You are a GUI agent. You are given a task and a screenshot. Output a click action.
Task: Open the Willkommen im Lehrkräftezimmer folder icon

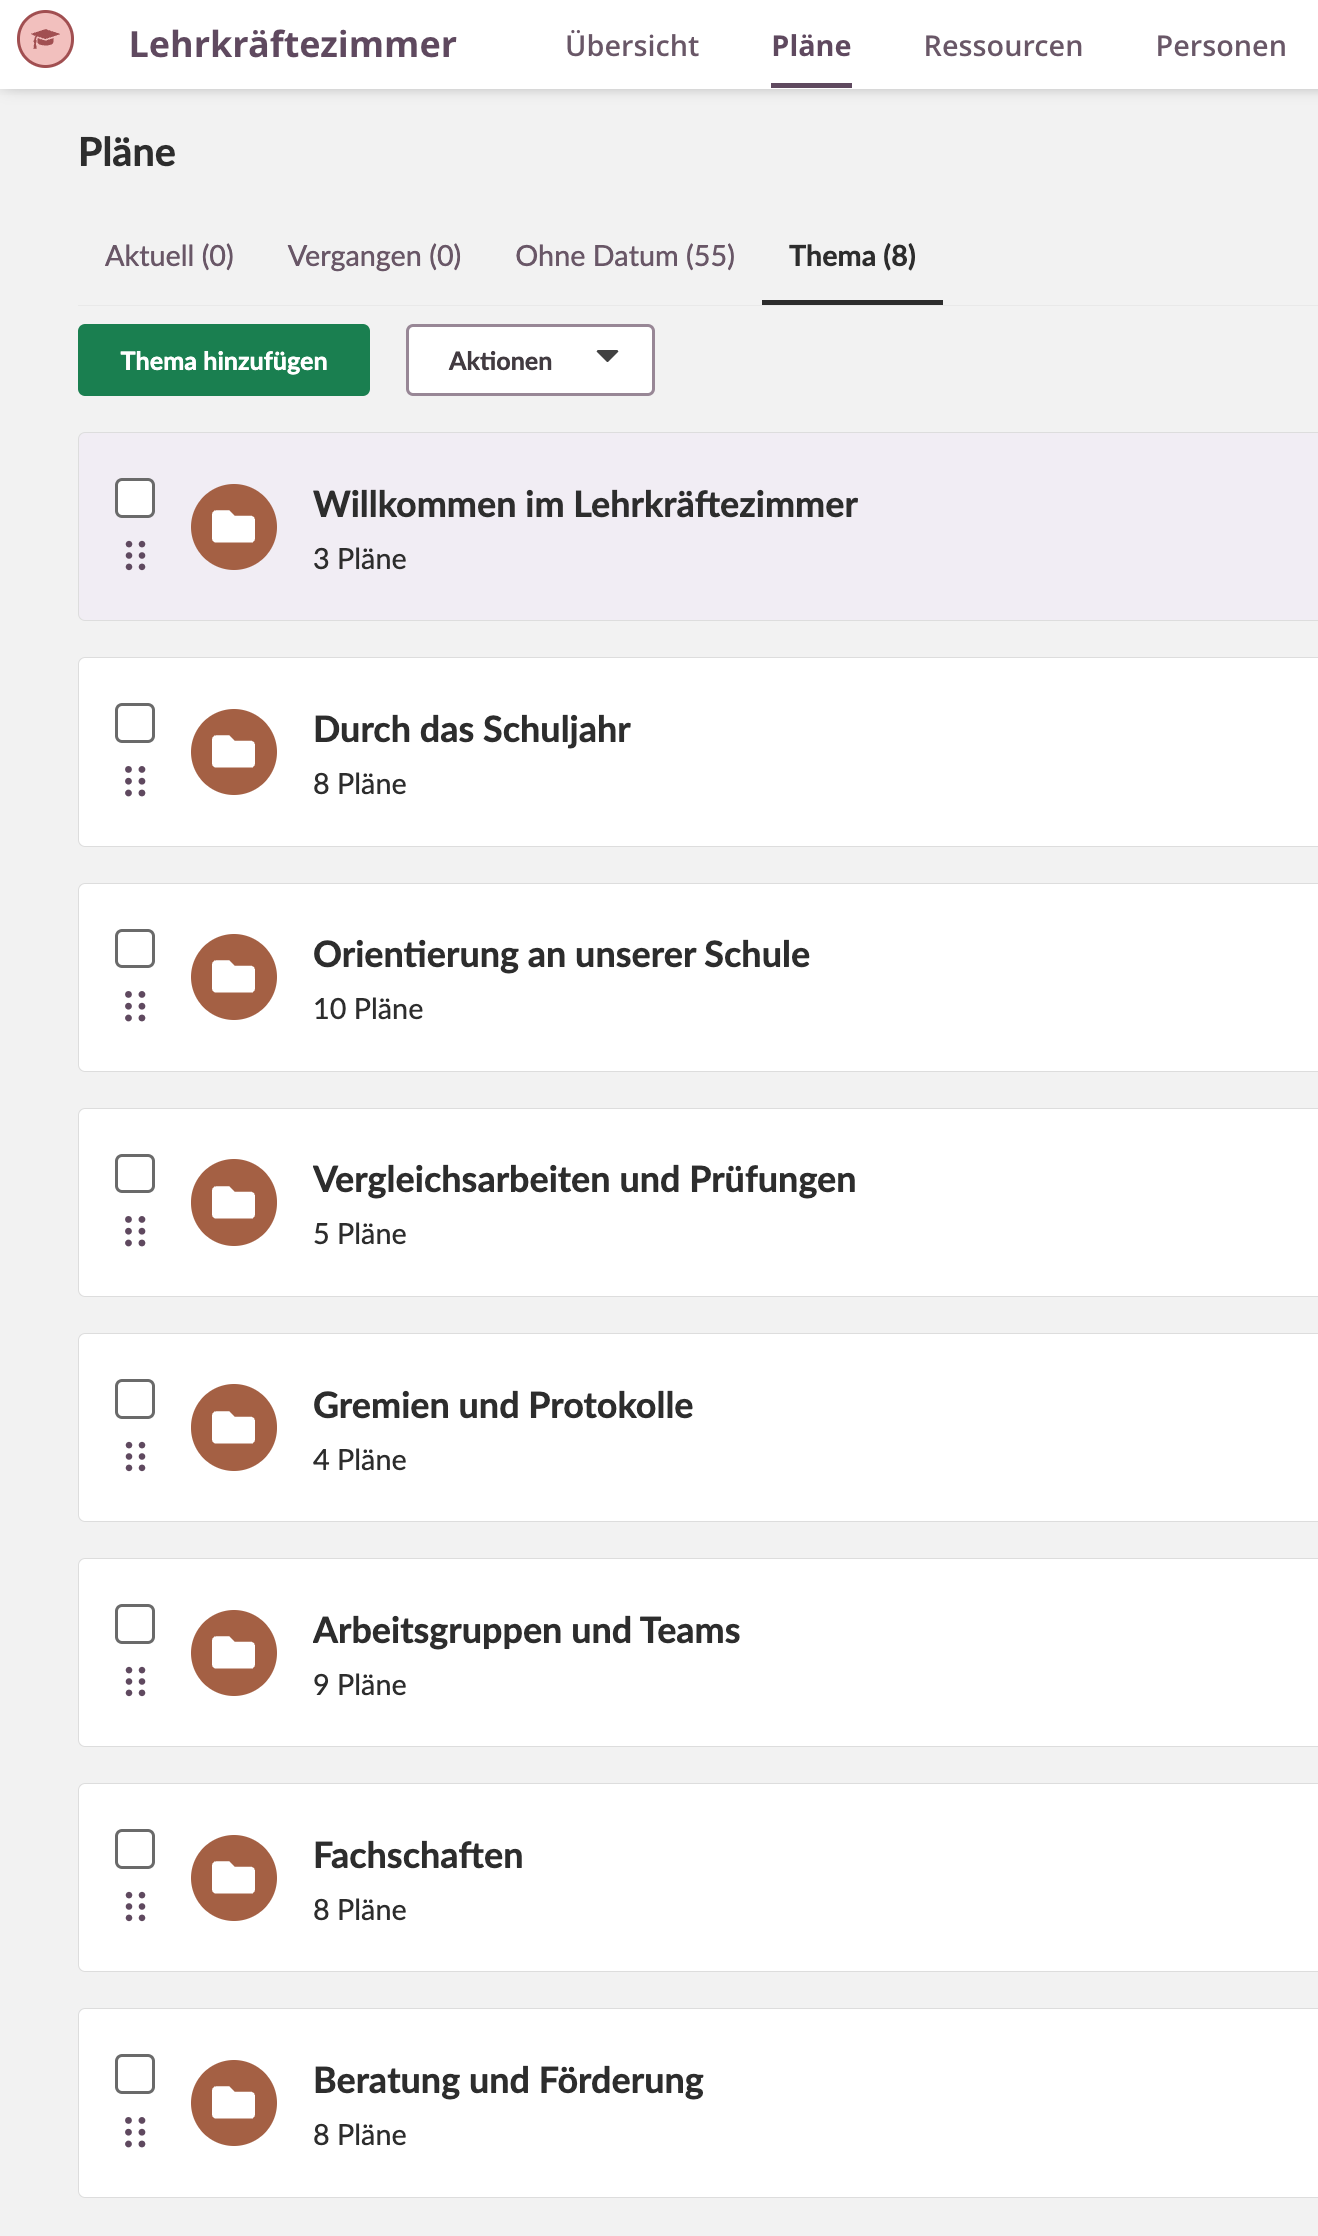(234, 527)
